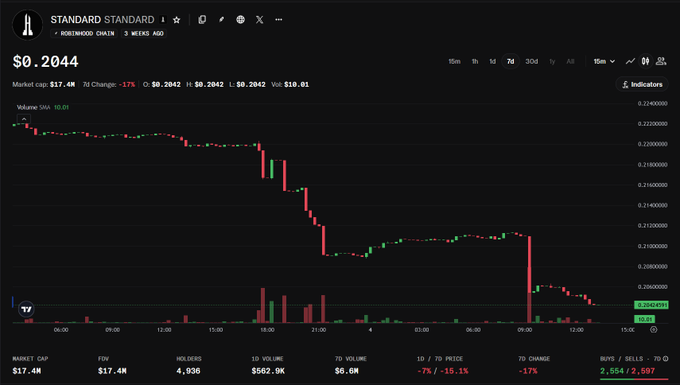This screenshot has height=385, width=680.
Task: Click the green 10.01 volume label on axis
Action: click(x=644, y=319)
